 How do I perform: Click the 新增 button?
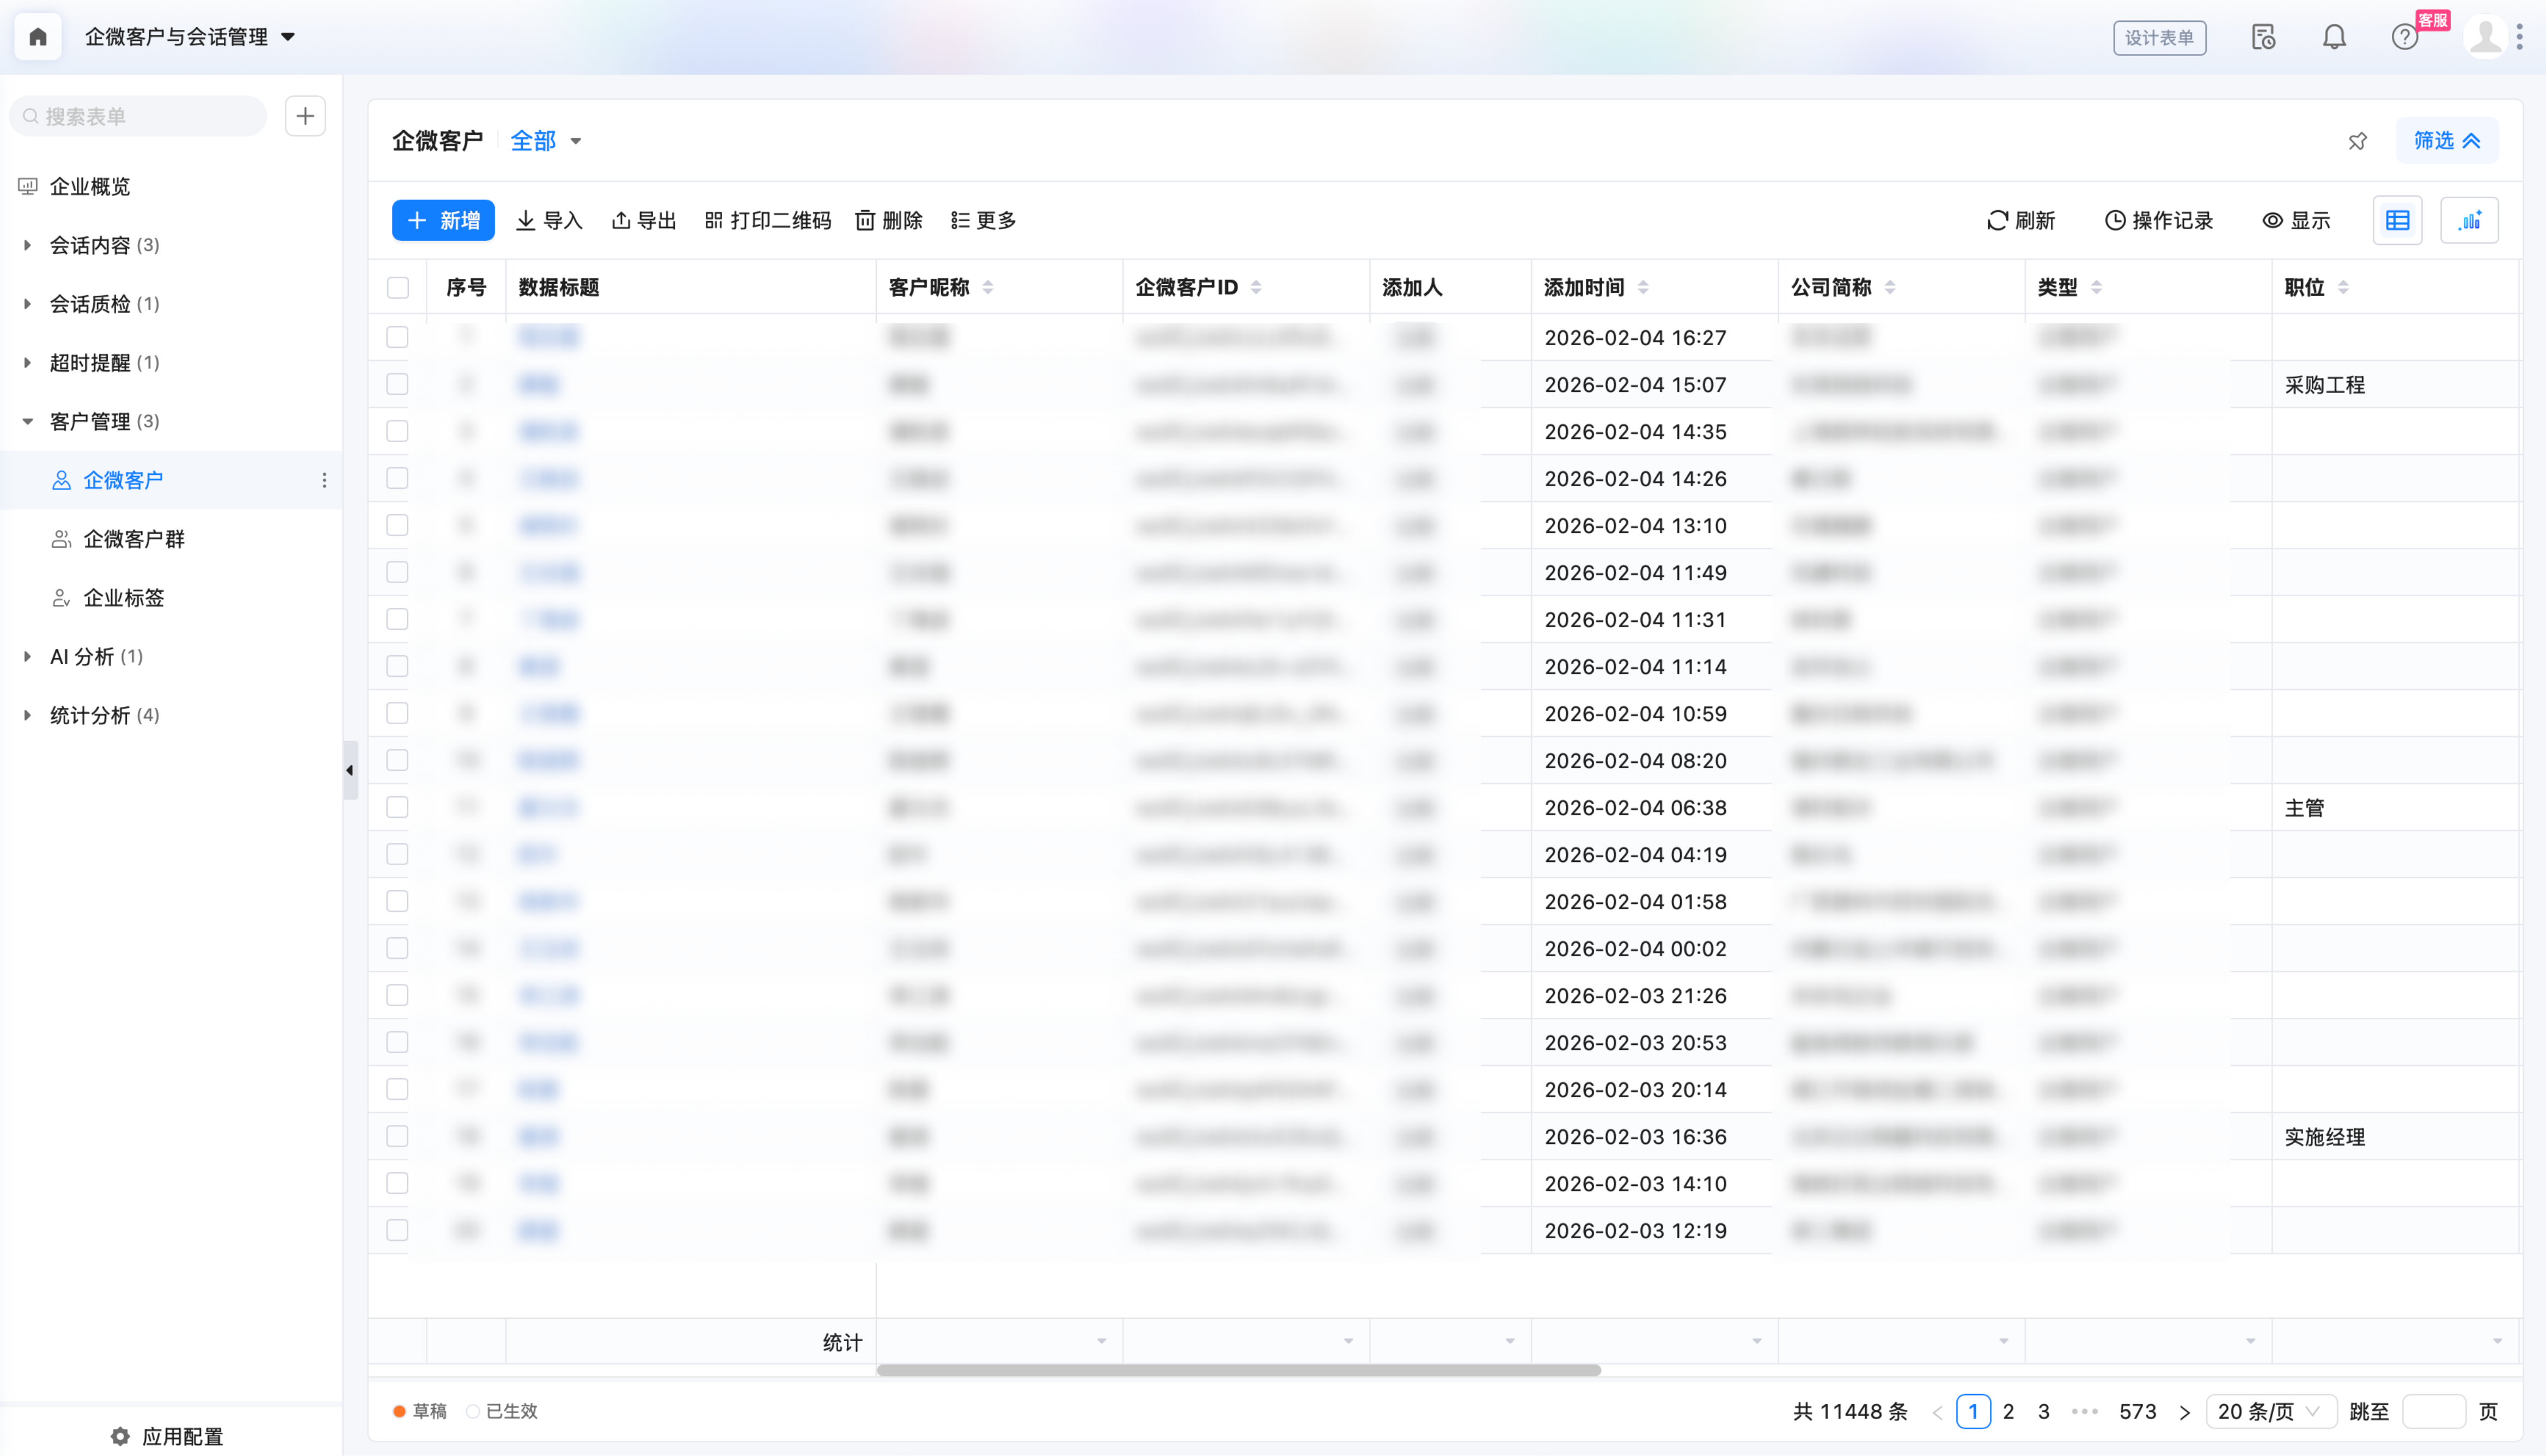443,220
